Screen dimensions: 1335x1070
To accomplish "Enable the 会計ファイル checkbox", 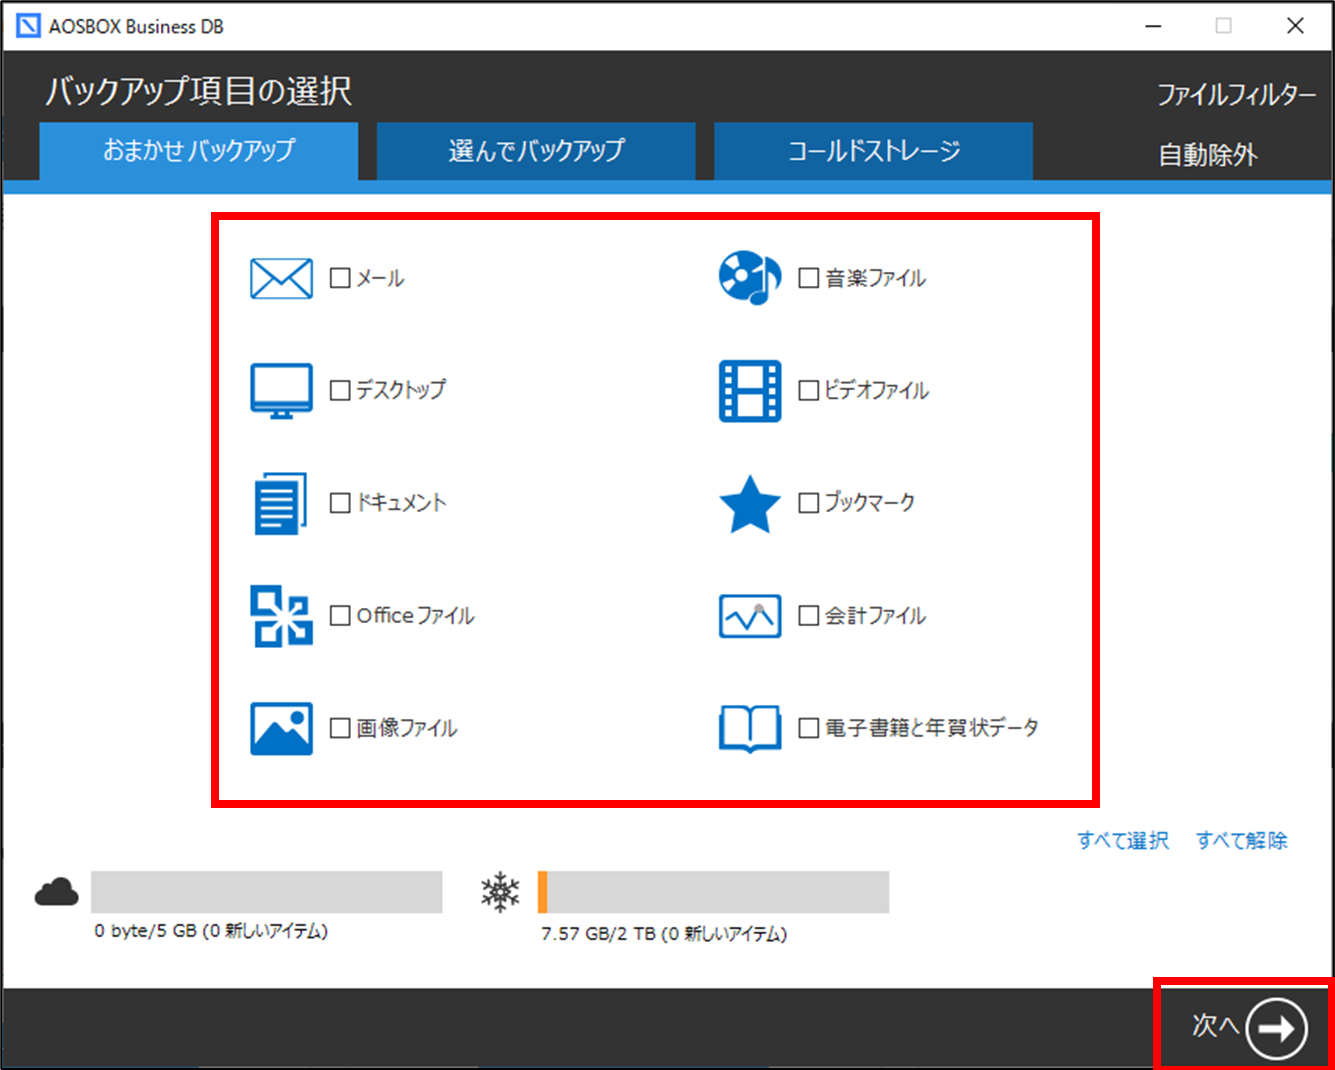I will [x=809, y=615].
